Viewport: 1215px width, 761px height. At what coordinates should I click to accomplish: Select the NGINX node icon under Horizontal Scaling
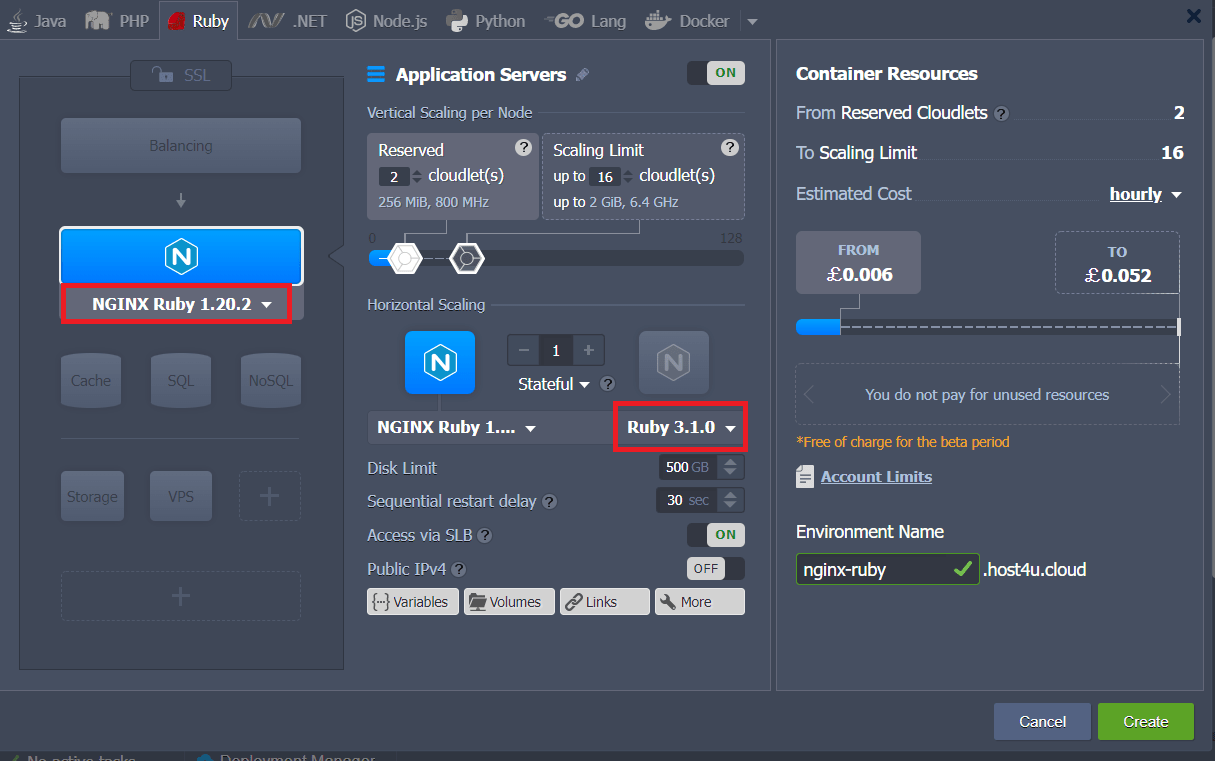pos(440,362)
